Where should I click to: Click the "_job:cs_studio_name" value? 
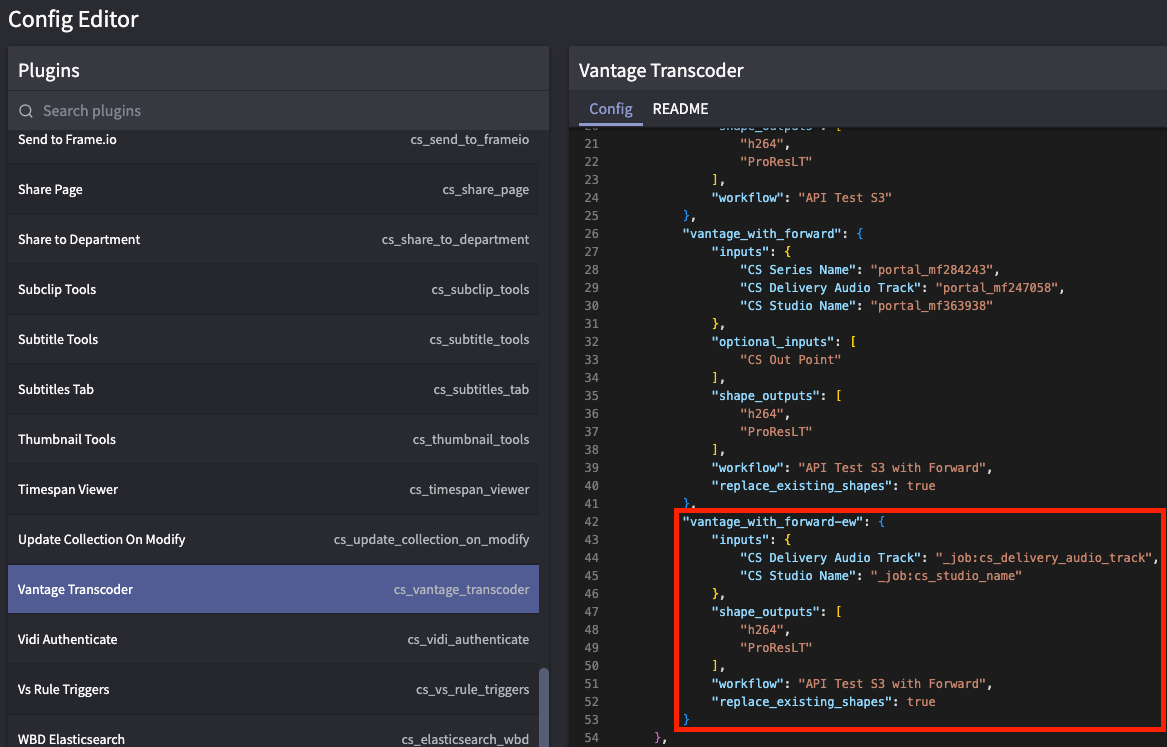pos(946,575)
